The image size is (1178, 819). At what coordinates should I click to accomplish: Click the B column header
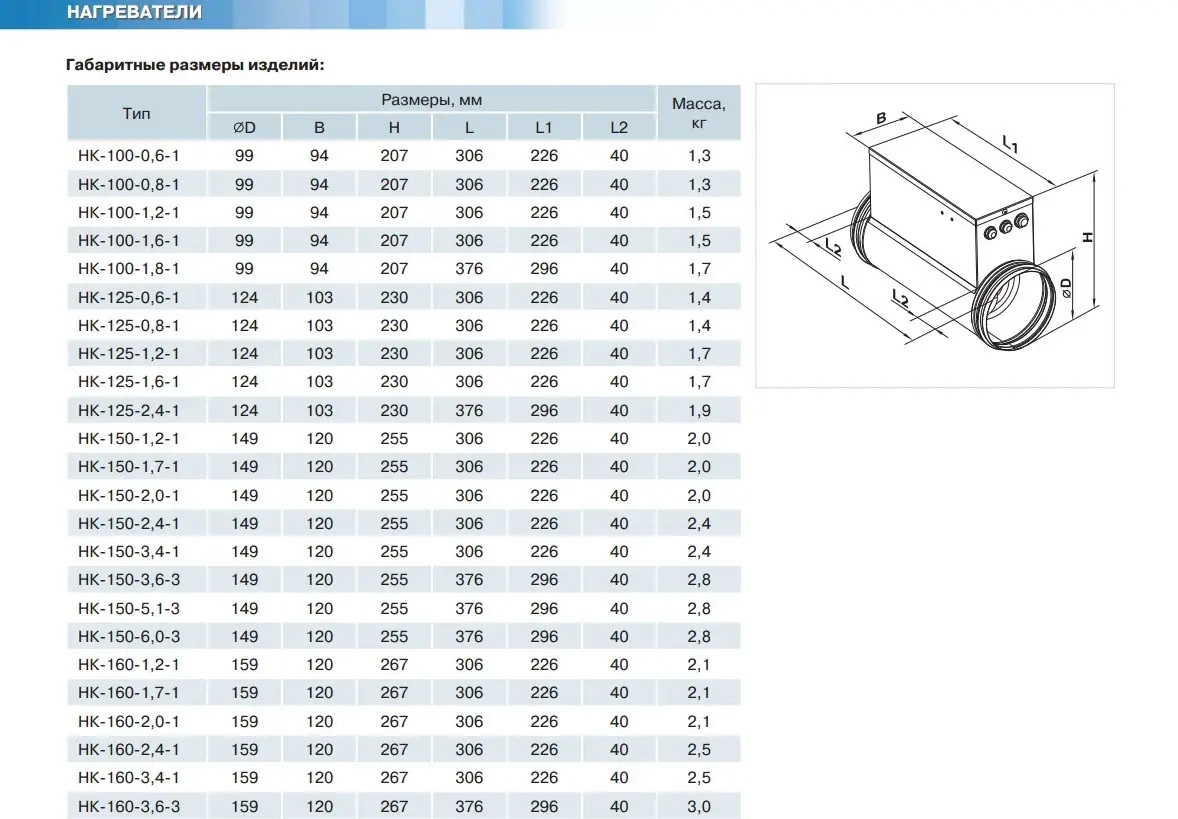click(x=319, y=128)
